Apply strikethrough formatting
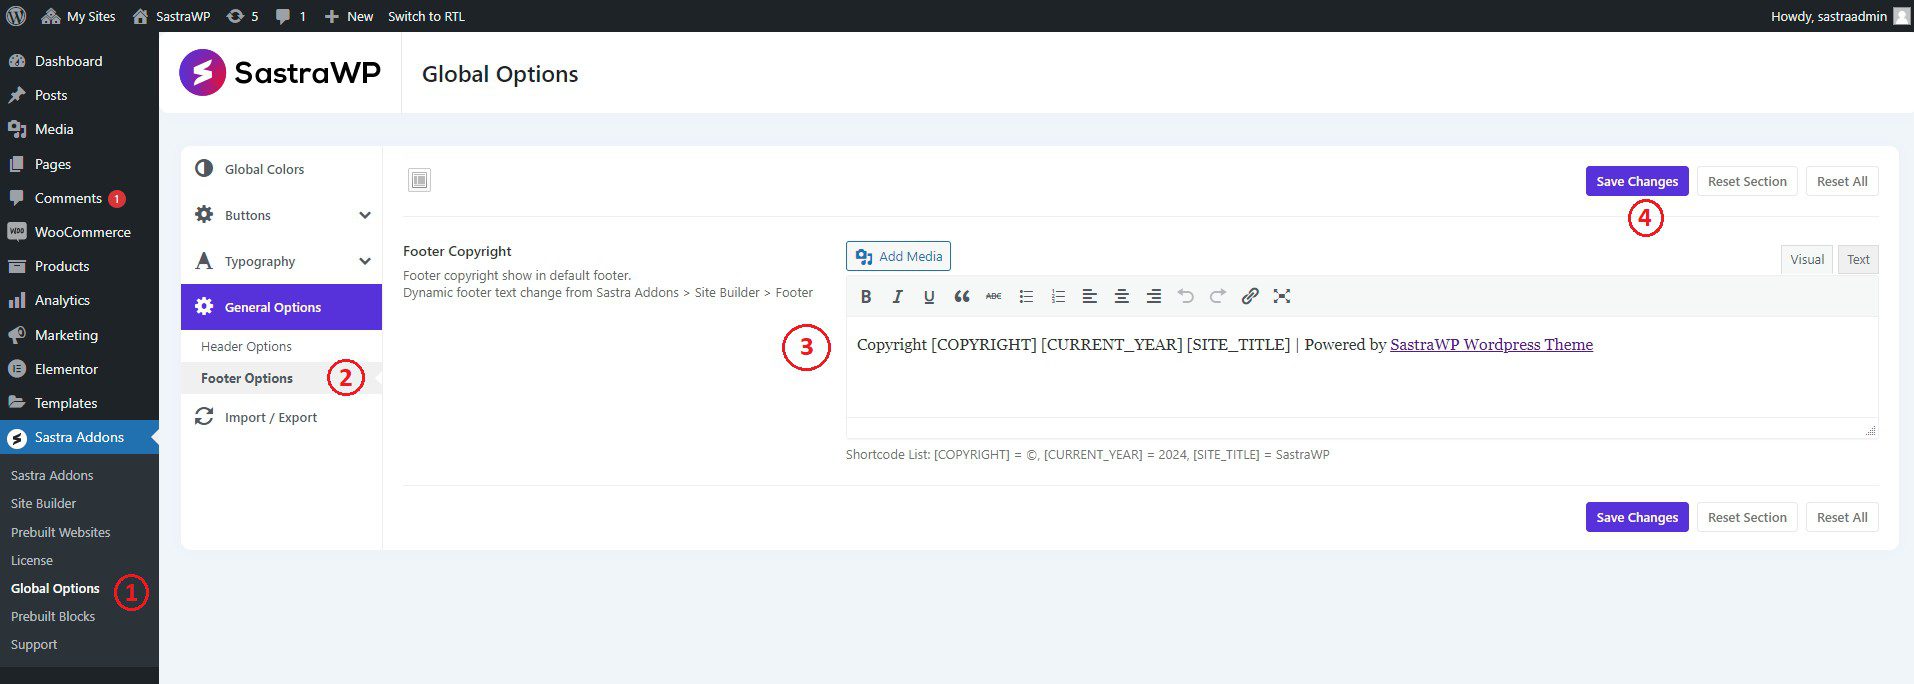Image resolution: width=1914 pixels, height=684 pixels. [x=993, y=296]
